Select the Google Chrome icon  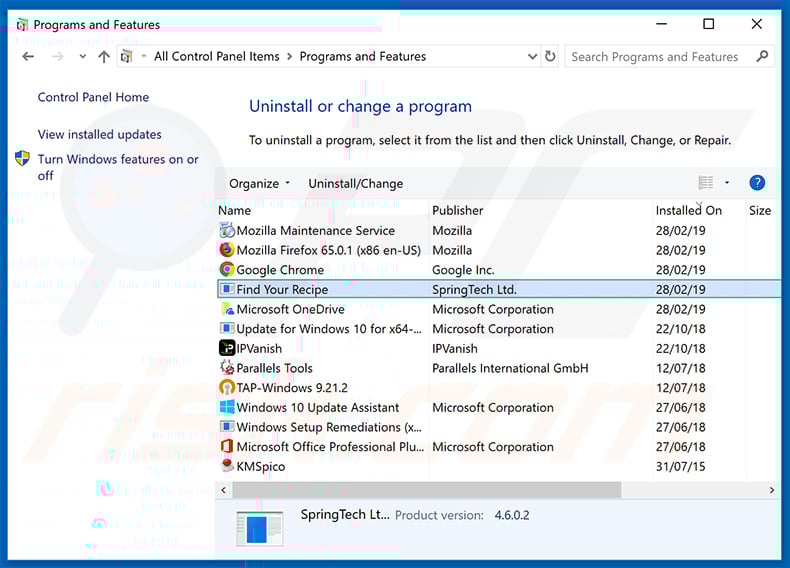[x=227, y=270]
